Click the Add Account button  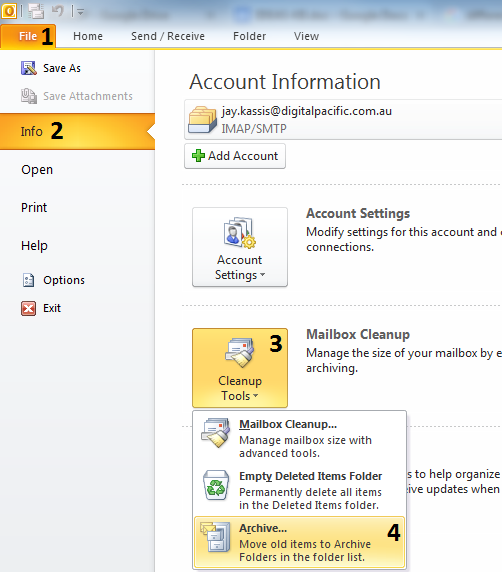(x=235, y=156)
